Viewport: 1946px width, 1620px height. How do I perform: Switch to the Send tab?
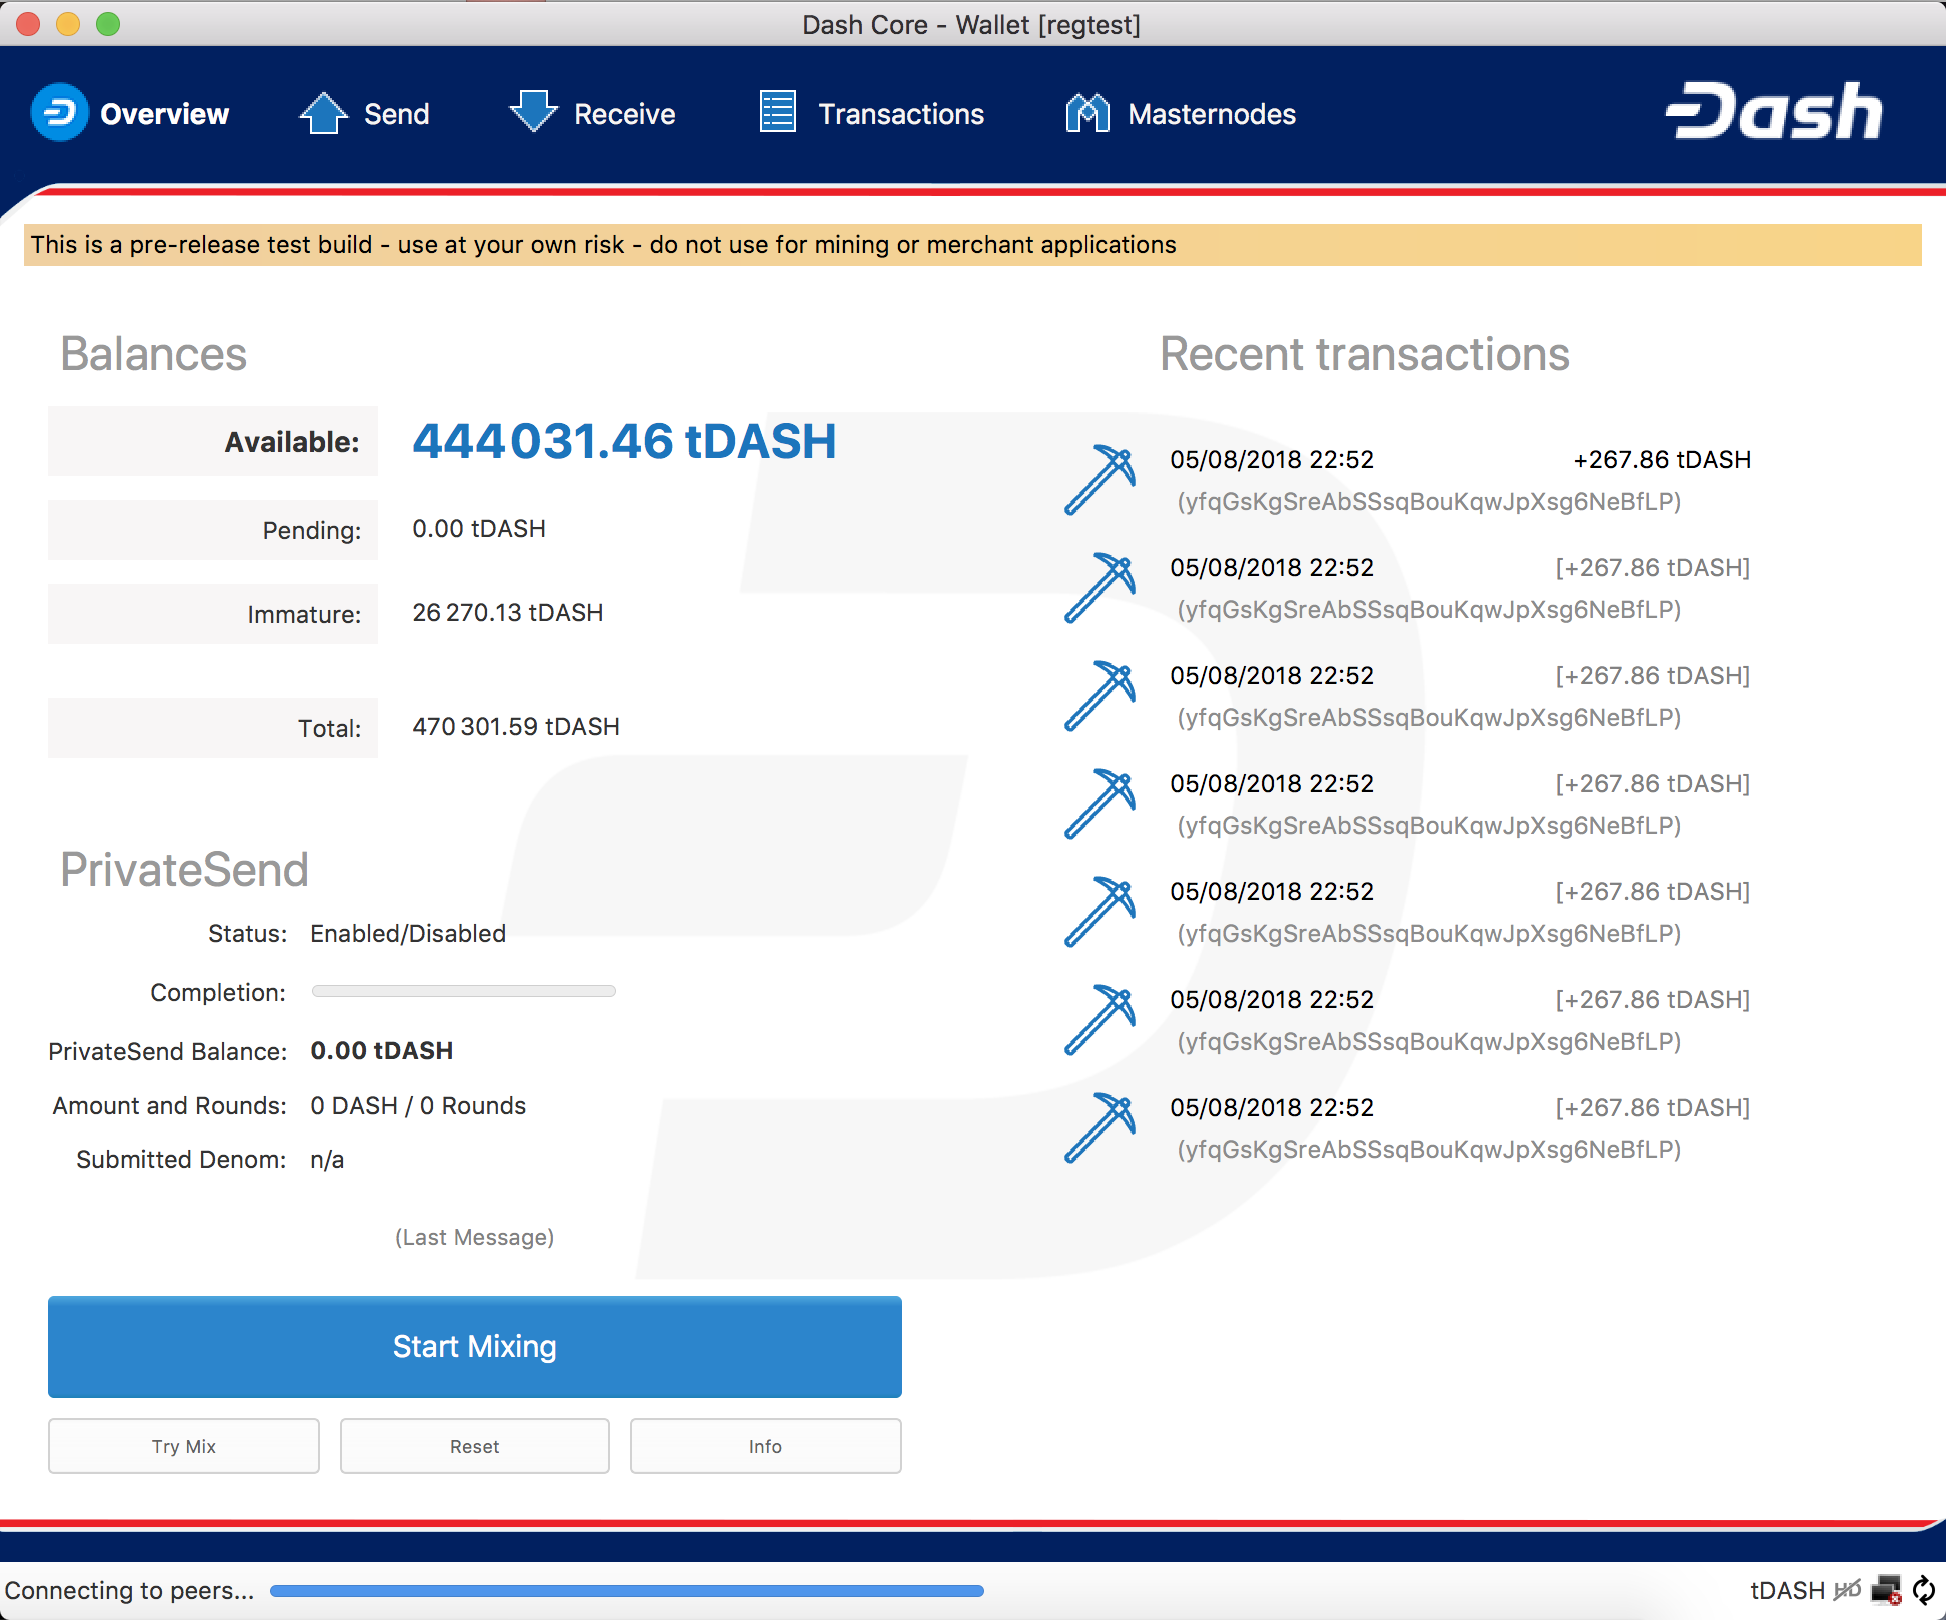click(x=364, y=113)
